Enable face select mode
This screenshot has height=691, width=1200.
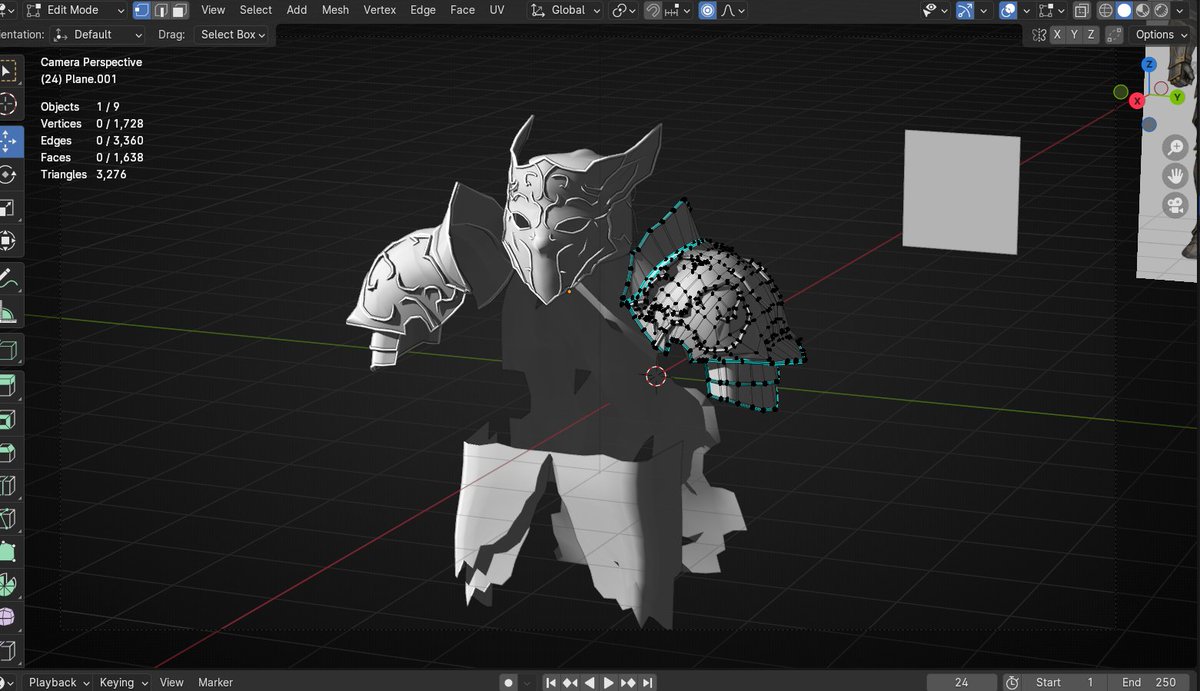click(x=179, y=10)
